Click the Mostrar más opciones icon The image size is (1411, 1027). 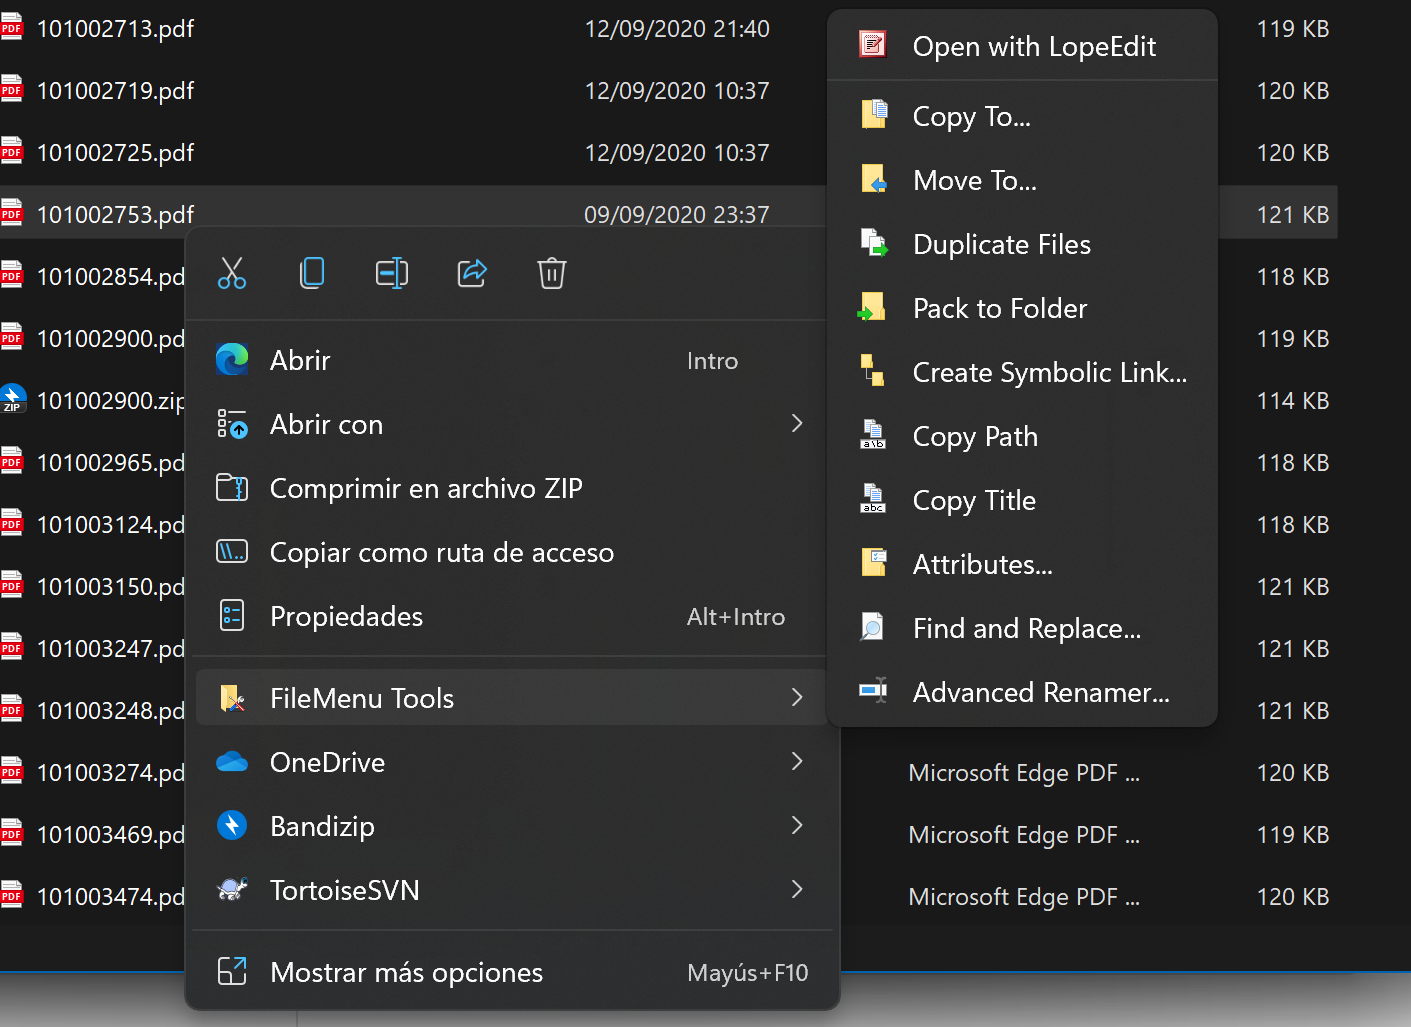coord(232,972)
